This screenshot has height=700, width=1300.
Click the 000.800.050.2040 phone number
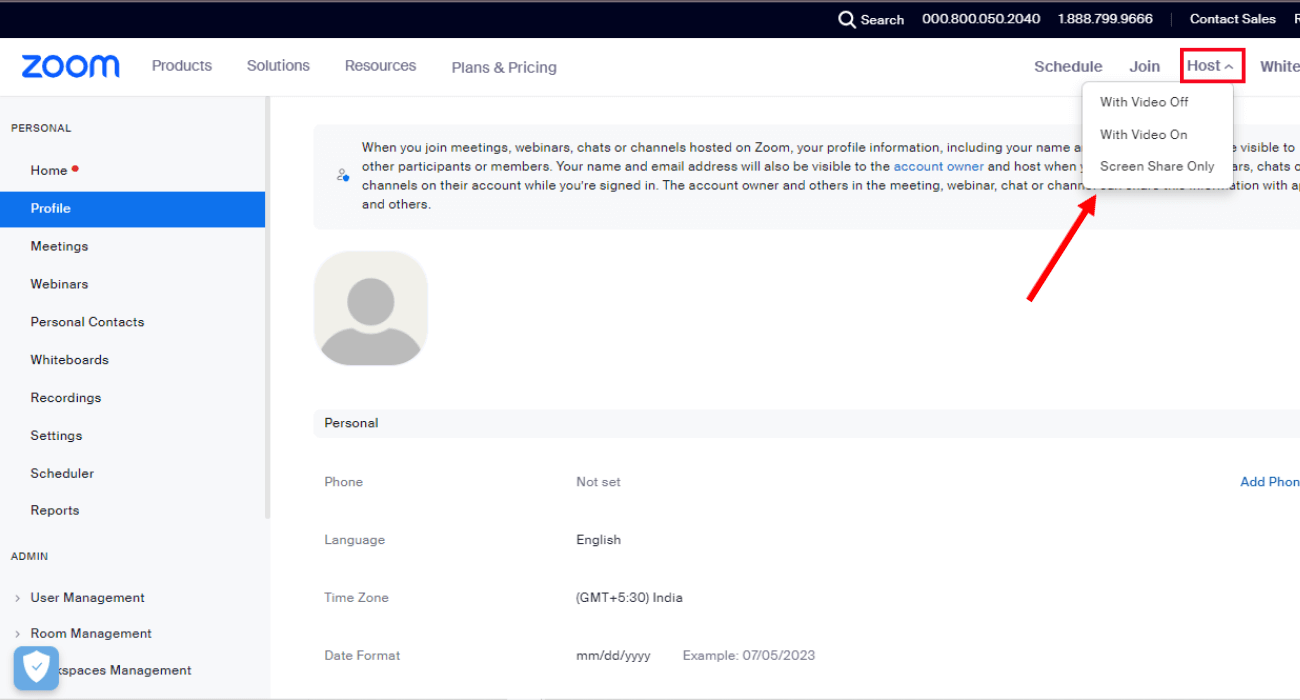point(981,19)
